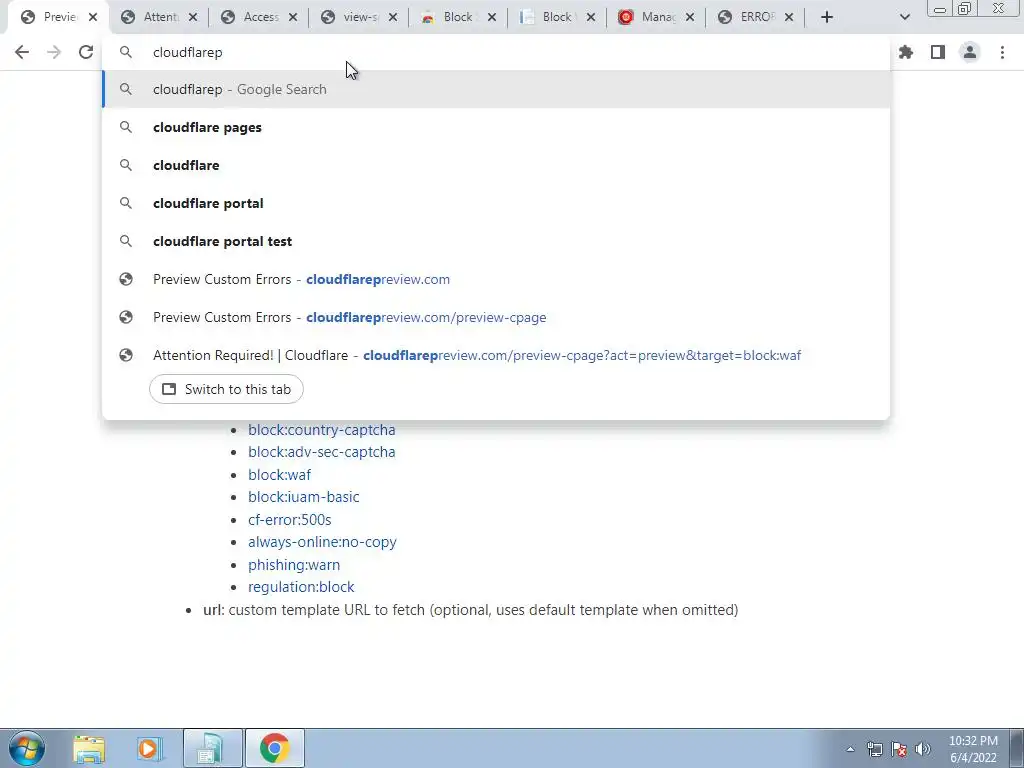Screen dimensions: 1024x768
Task: Click the volume speaker tray icon
Action: [x=923, y=749]
